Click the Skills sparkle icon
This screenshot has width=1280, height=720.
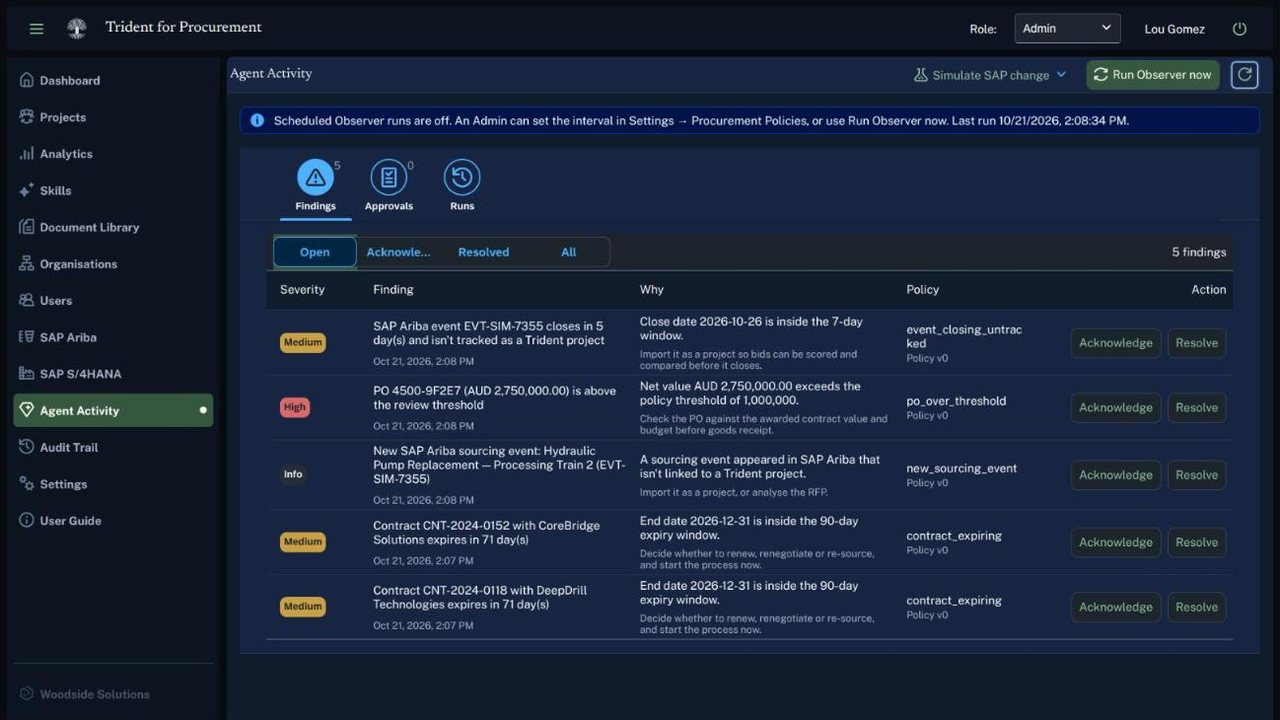pos(27,190)
